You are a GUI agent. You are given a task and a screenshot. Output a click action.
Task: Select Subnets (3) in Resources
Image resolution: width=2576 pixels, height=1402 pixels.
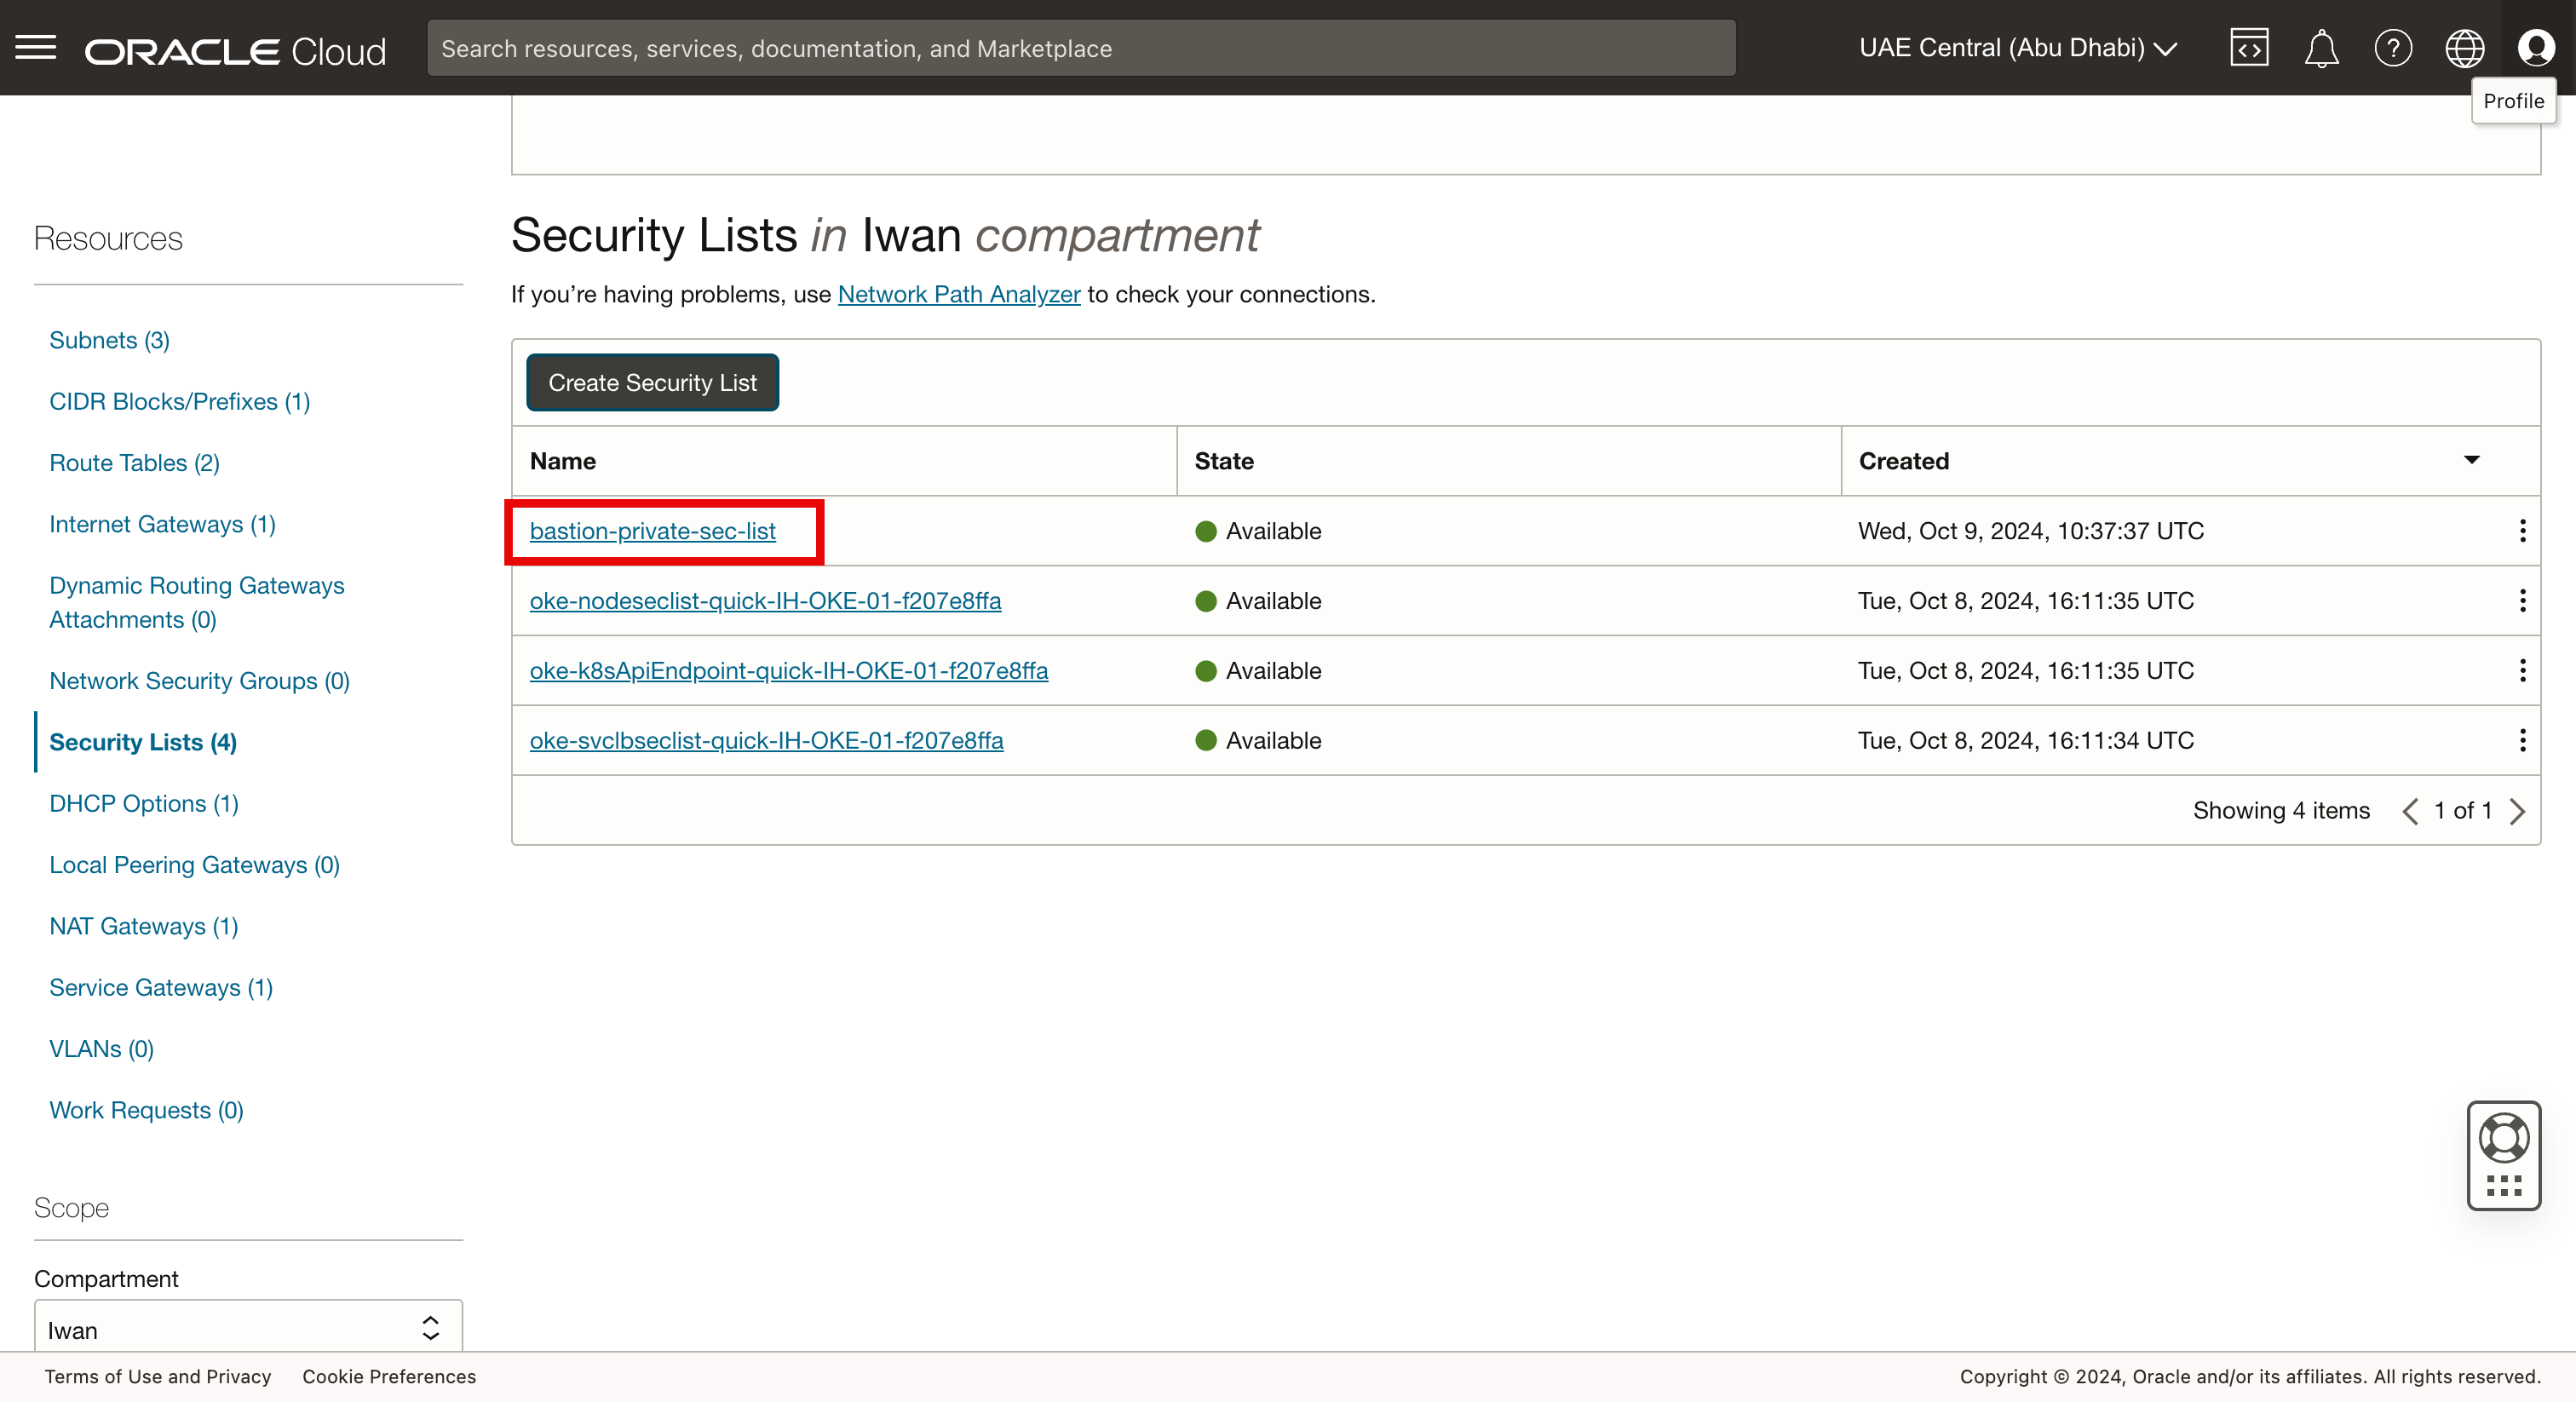110,340
